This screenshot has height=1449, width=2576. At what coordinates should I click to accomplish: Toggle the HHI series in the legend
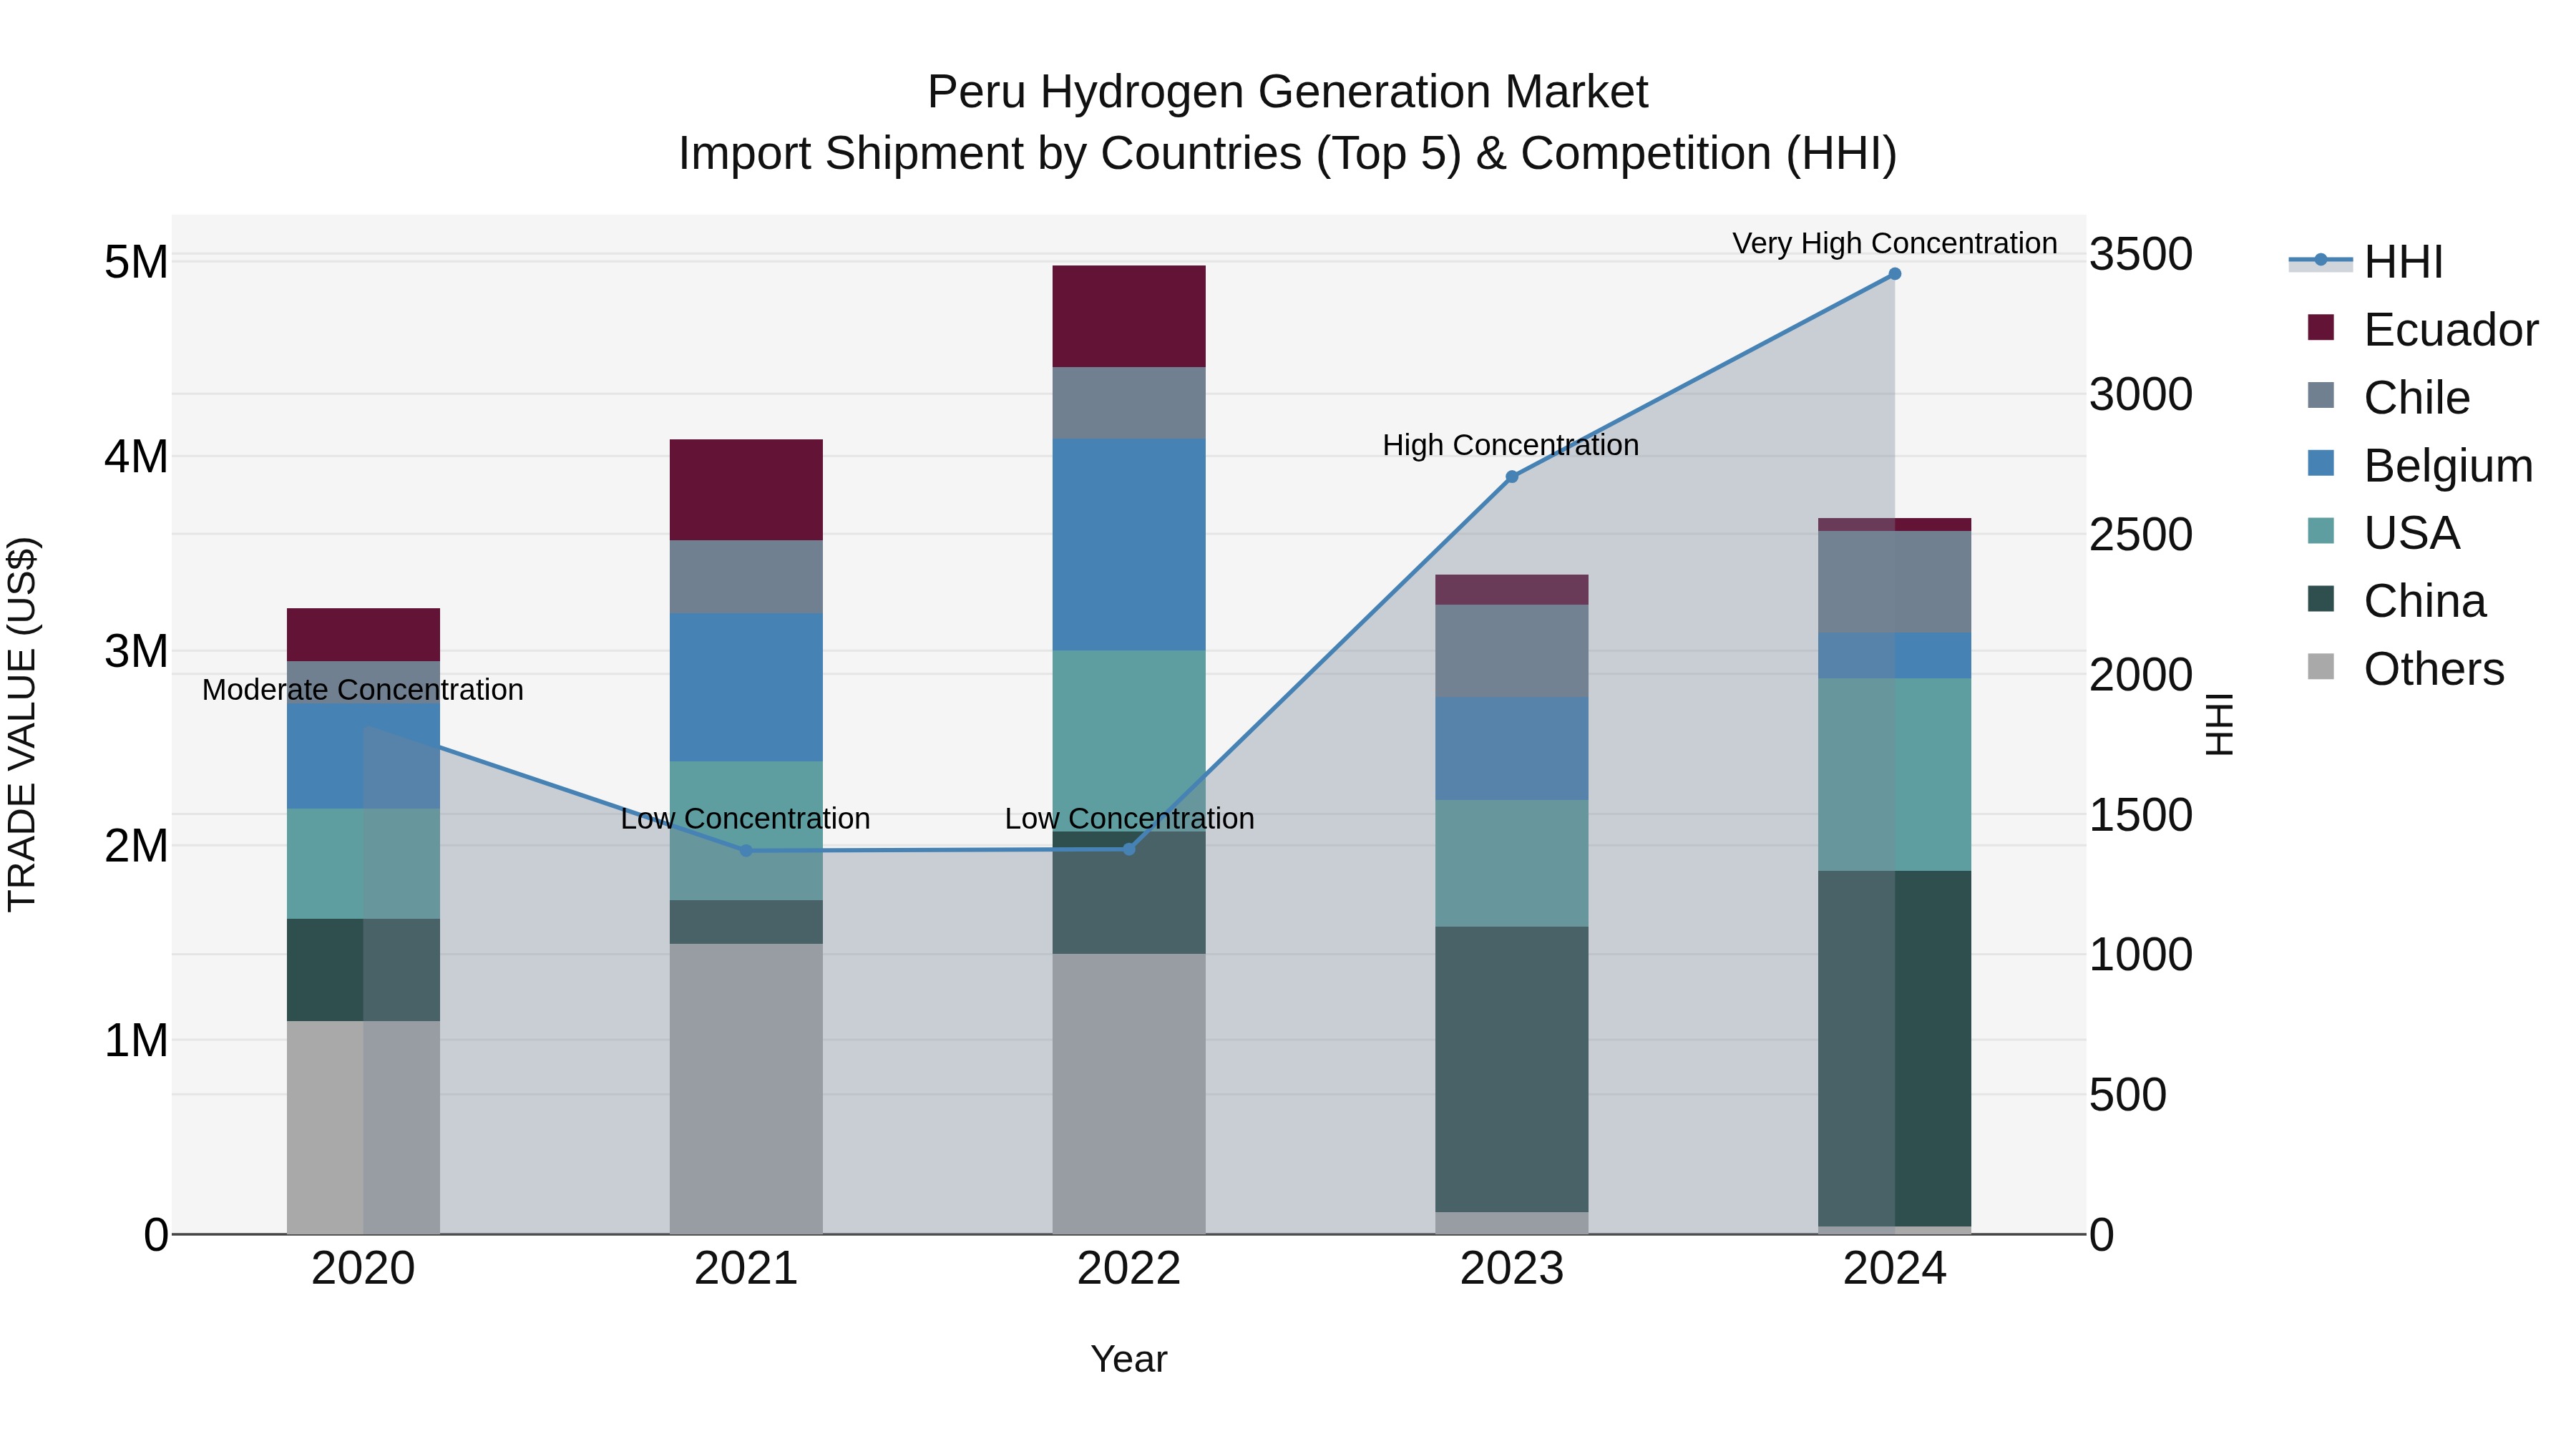2366,262
